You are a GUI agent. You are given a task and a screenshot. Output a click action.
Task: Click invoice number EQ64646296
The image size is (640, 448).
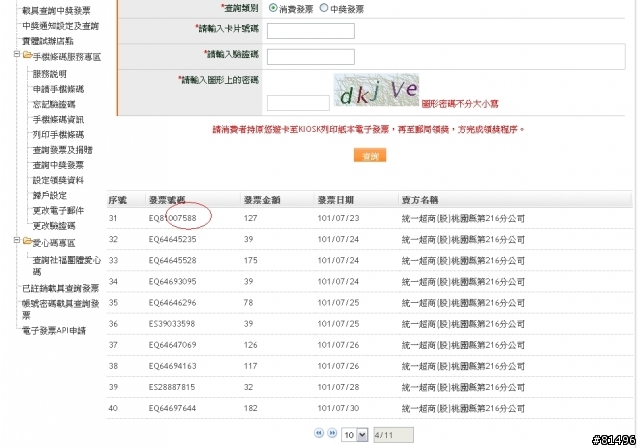coord(172,303)
